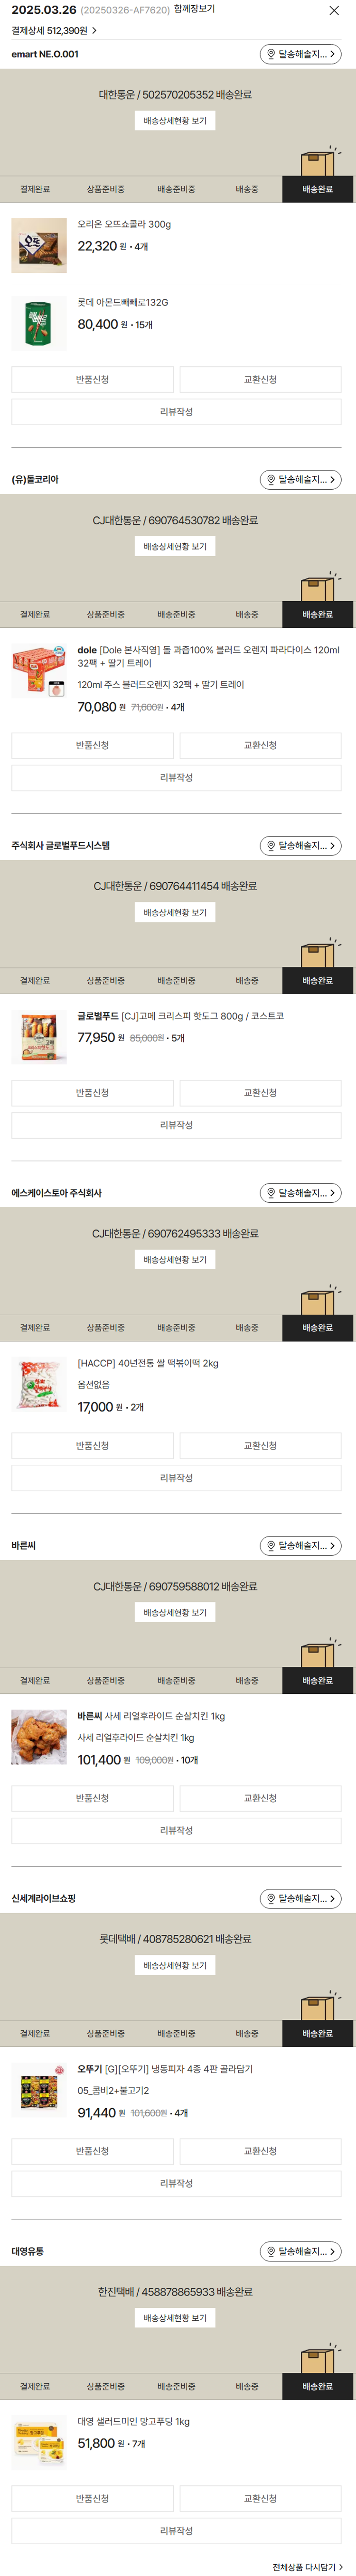Request exchange for Dole orange juice order

(x=260, y=746)
